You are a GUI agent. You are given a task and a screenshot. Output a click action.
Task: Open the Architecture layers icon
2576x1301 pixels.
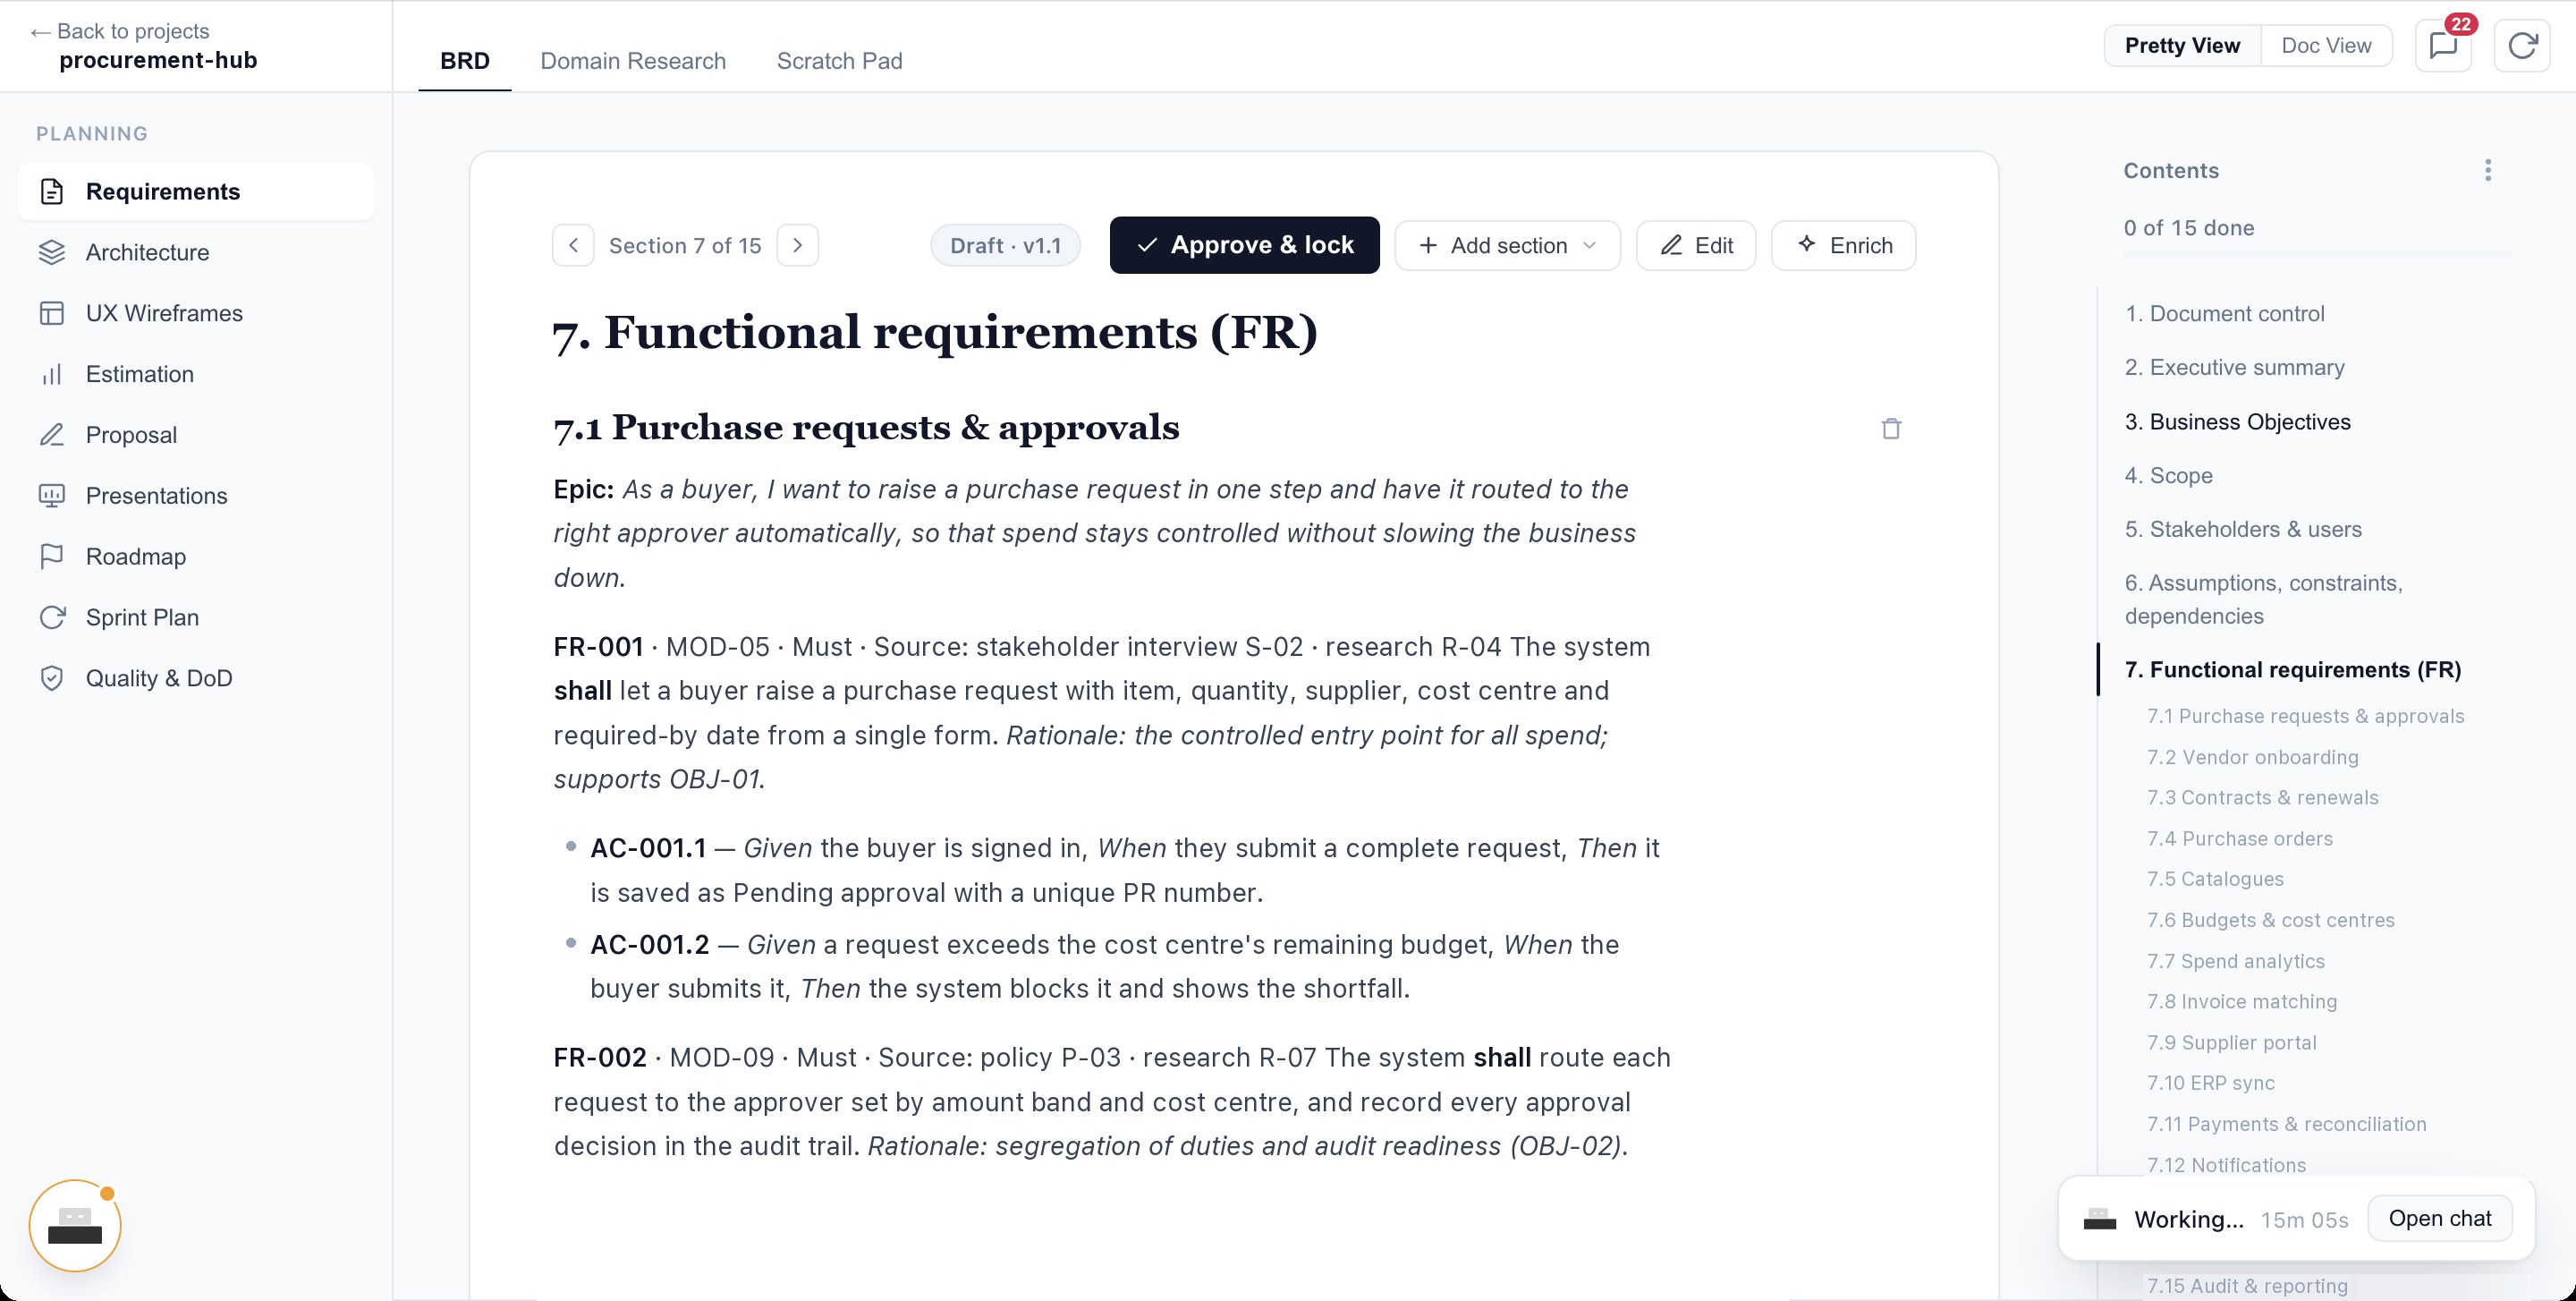[x=52, y=252]
